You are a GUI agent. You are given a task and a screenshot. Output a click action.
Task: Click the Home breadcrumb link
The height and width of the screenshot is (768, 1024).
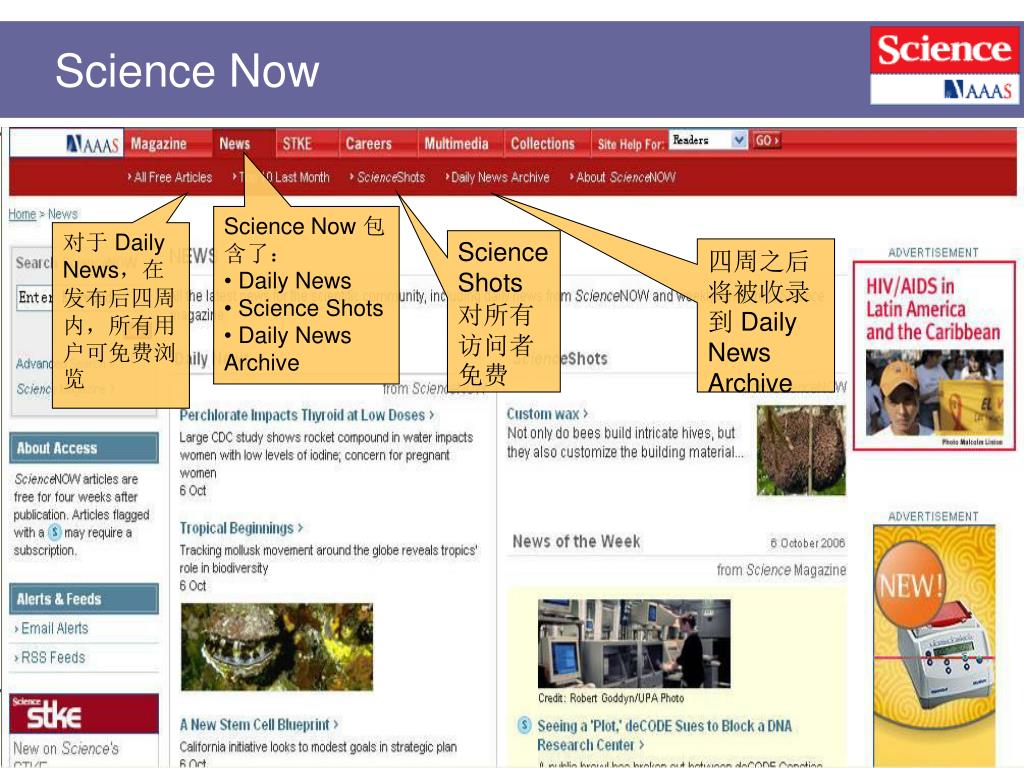[x=22, y=214]
